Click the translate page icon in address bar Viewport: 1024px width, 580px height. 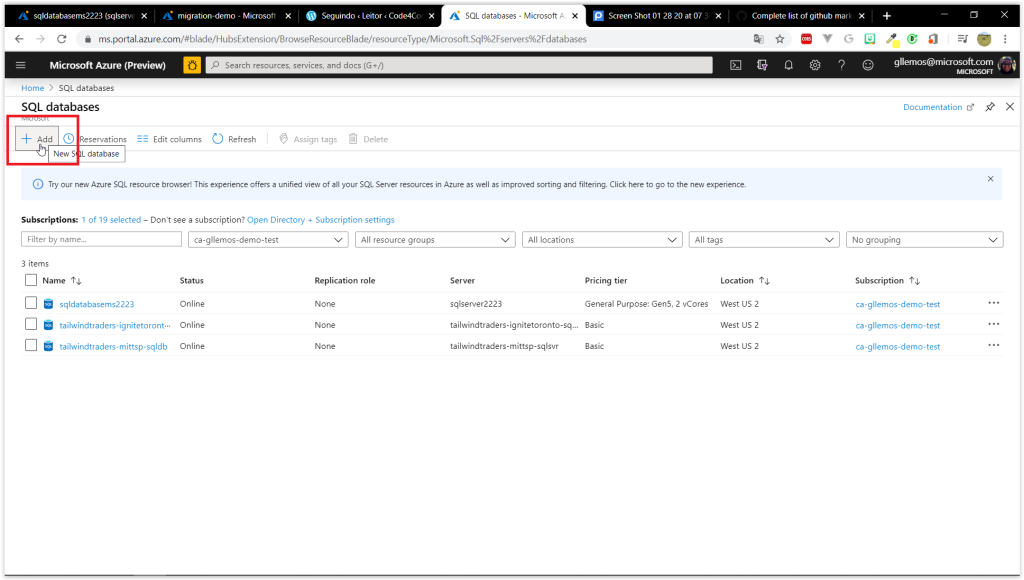click(758, 39)
